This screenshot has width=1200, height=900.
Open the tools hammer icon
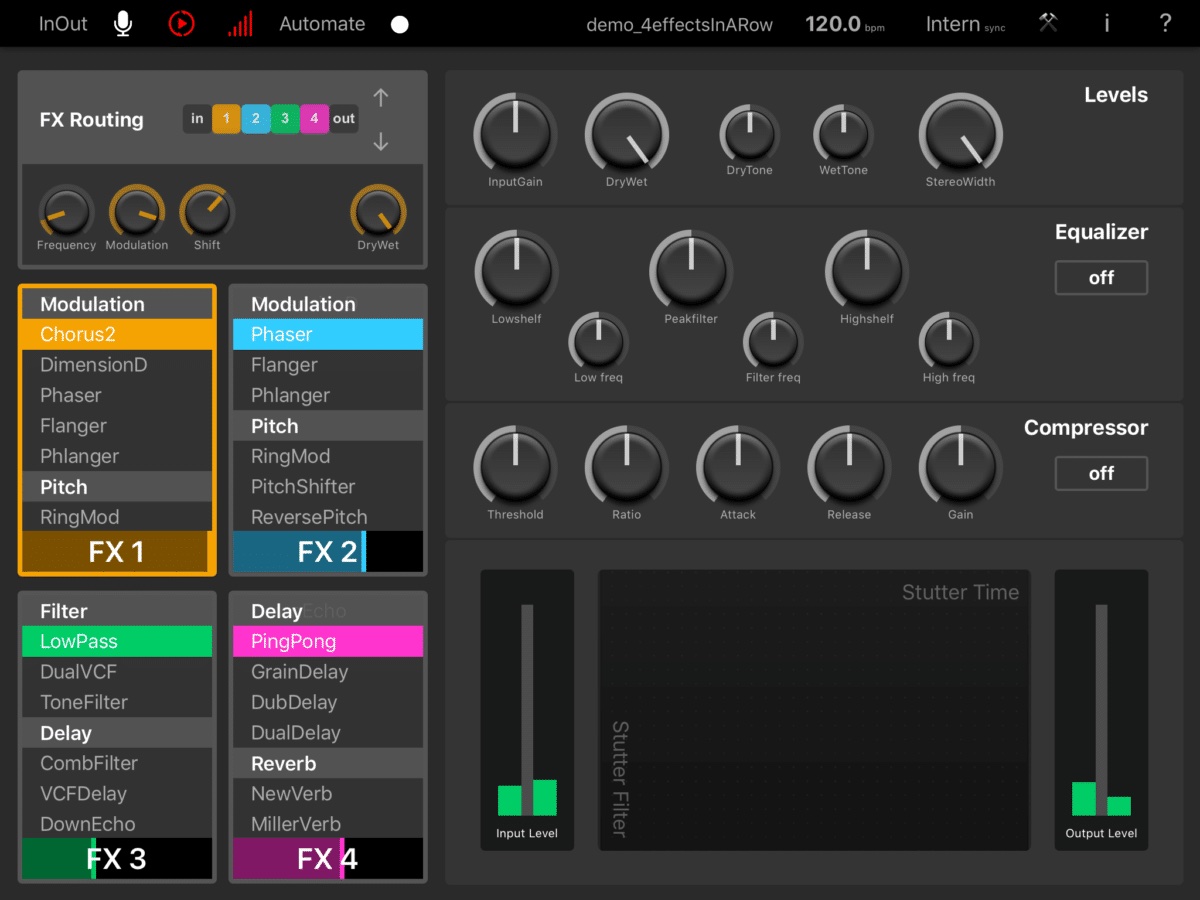pos(1048,23)
